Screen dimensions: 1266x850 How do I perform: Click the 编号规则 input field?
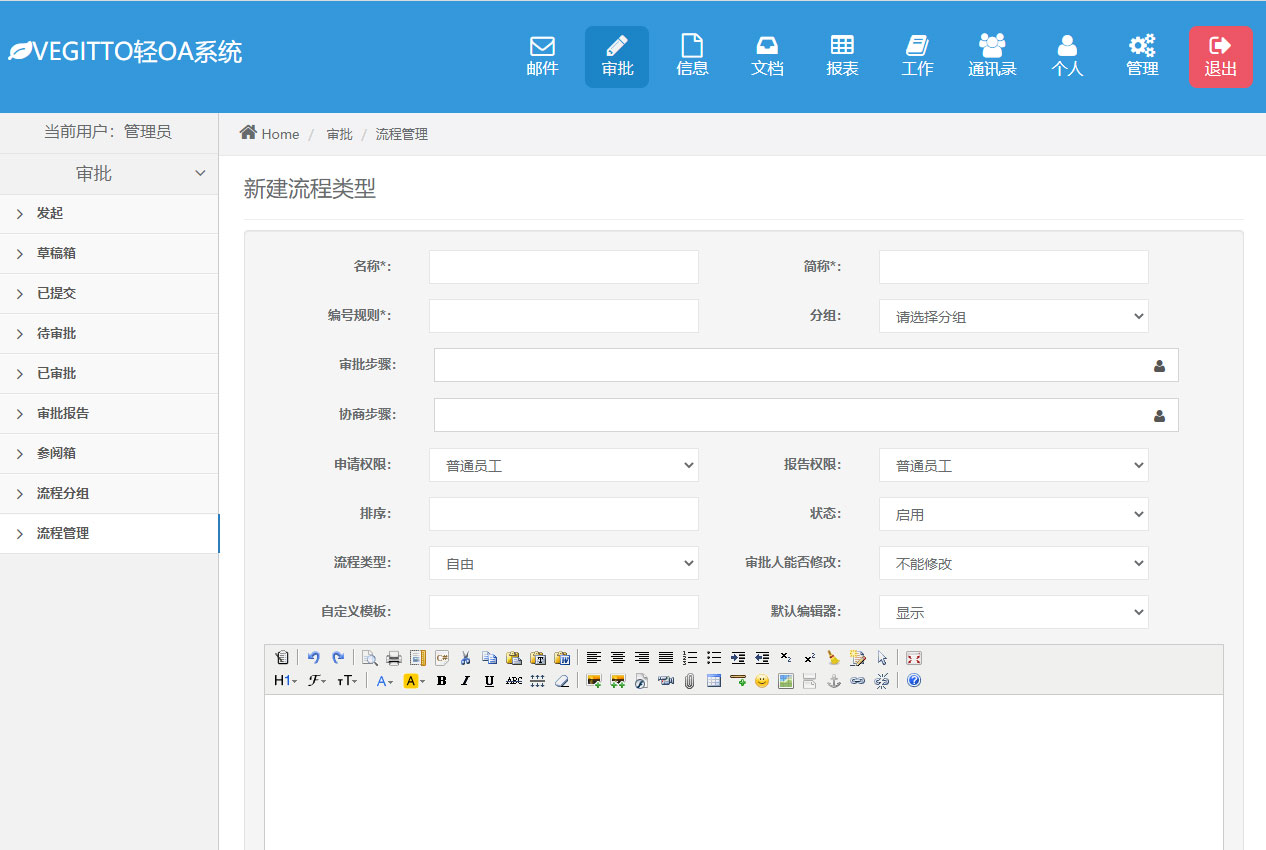(564, 316)
